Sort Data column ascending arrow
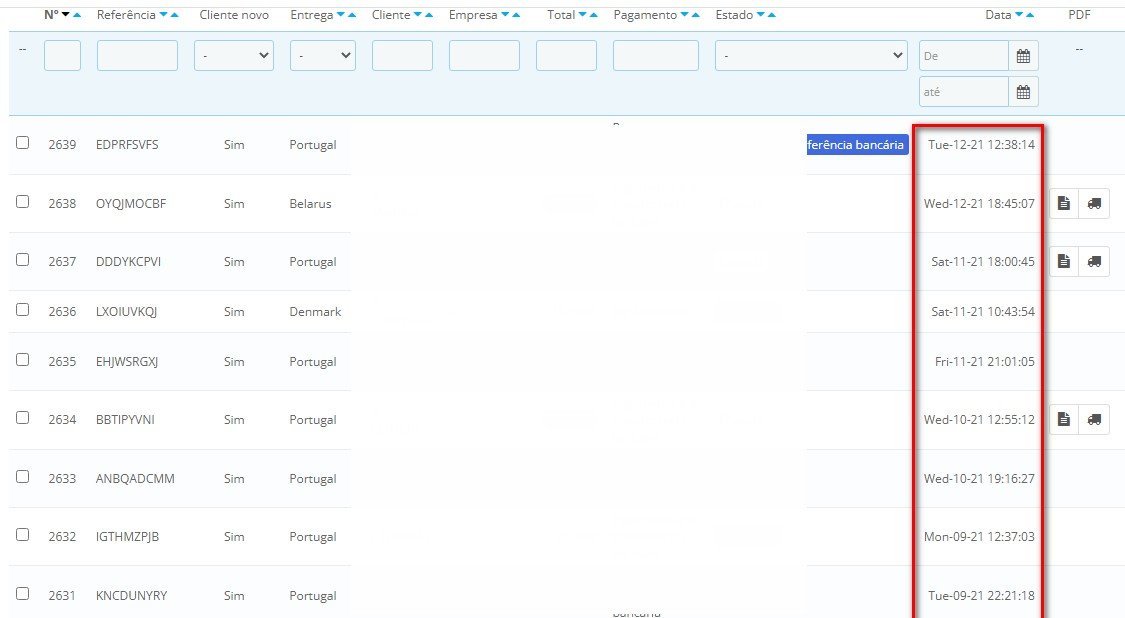Viewport: 1125px width, 618px height. click(x=1030, y=15)
